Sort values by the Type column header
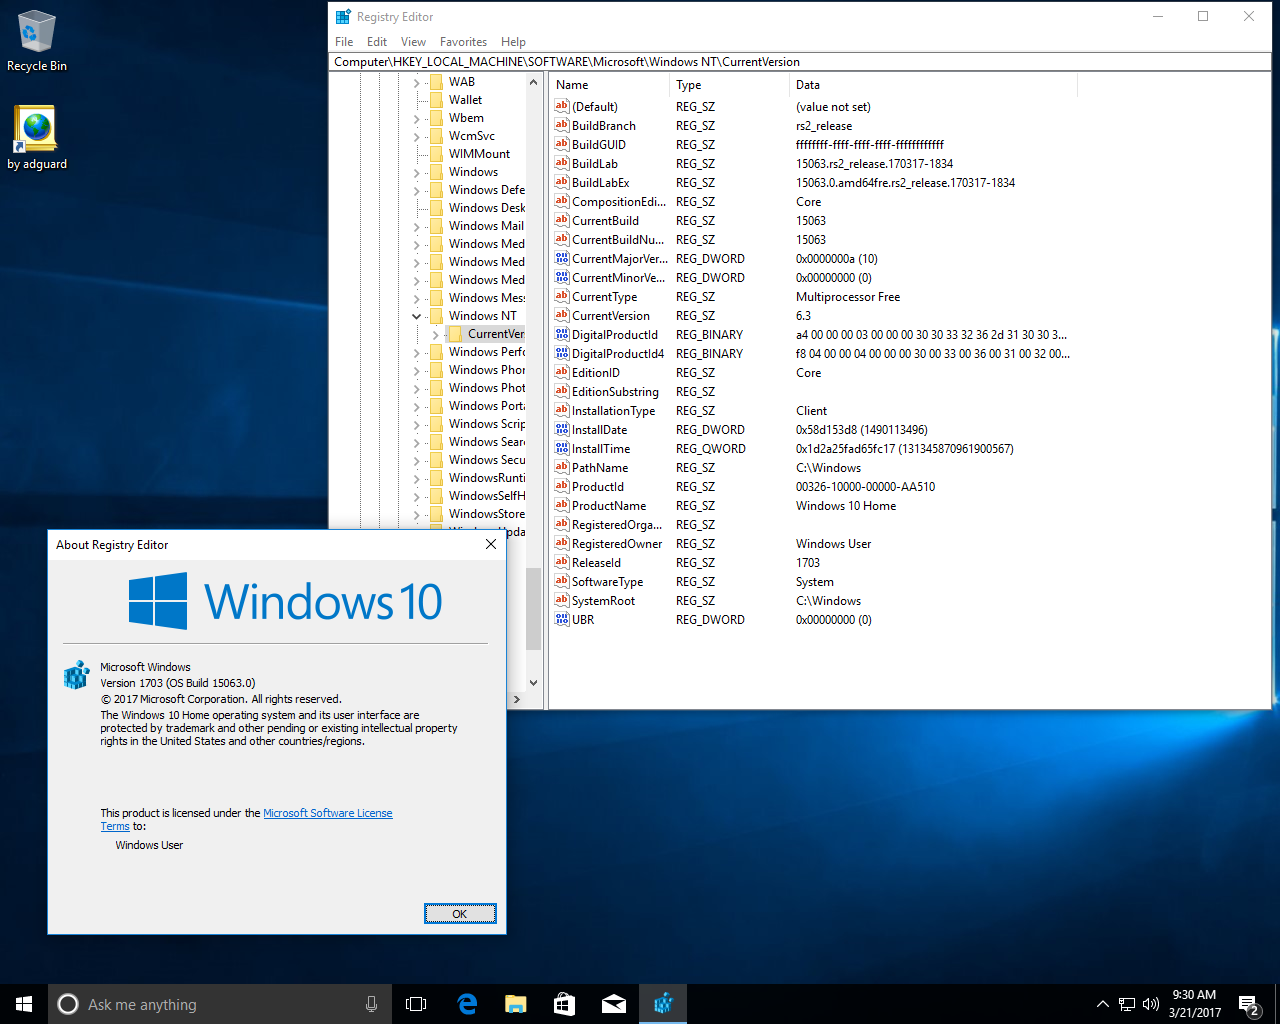Viewport: 1280px width, 1024px height. tap(729, 85)
